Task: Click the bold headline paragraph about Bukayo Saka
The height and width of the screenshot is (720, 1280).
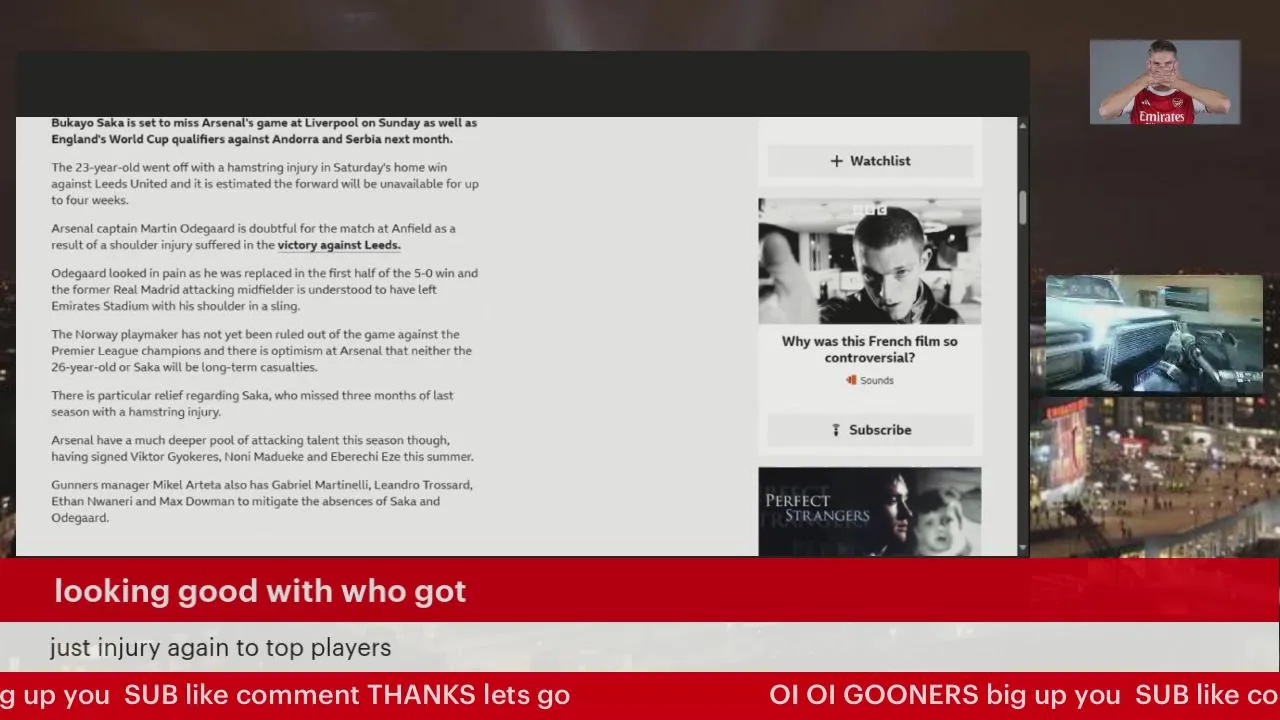Action: coord(264,131)
